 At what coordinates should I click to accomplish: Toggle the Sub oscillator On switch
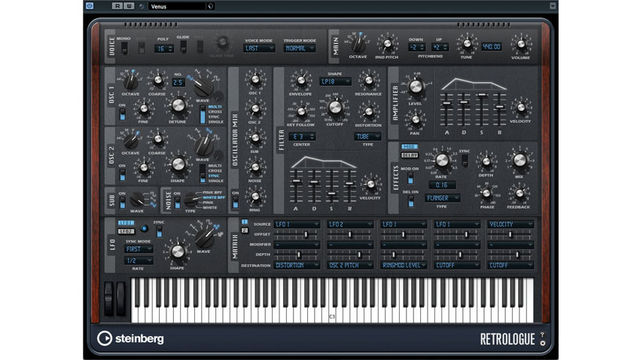[x=122, y=202]
